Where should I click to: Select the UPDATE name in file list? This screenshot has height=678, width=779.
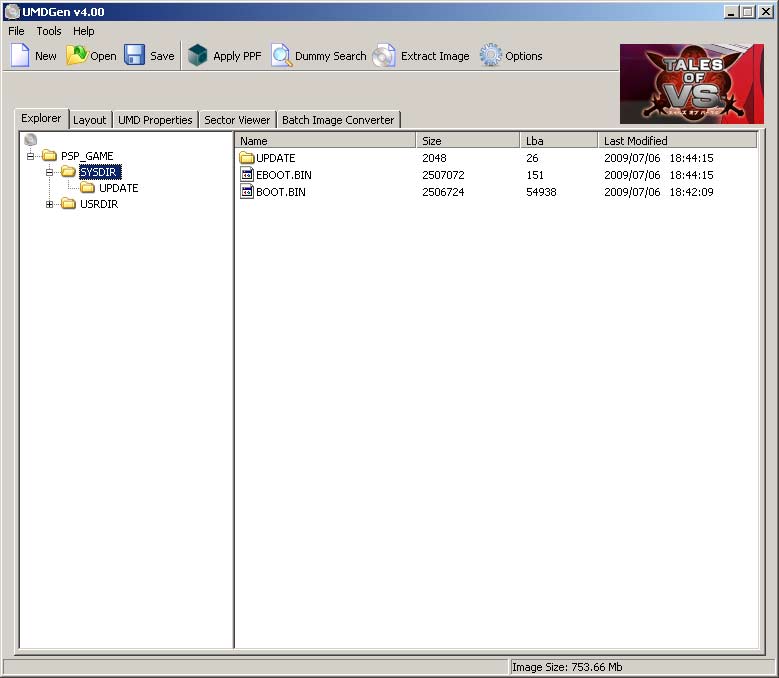[275, 158]
